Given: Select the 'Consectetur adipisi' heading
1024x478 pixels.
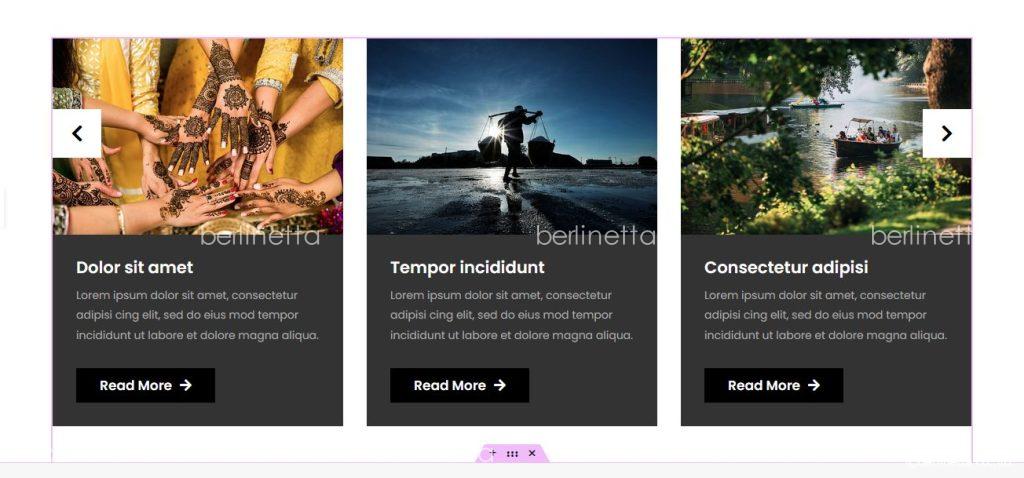Looking at the screenshot, I should 786,268.
